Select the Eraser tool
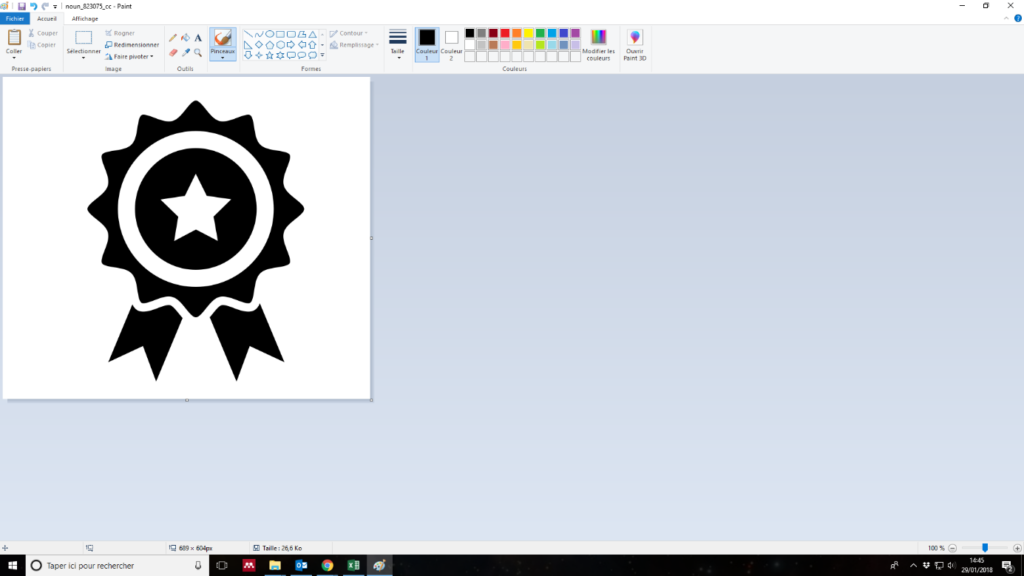Screen dimensions: 1024x576 pos(173,52)
